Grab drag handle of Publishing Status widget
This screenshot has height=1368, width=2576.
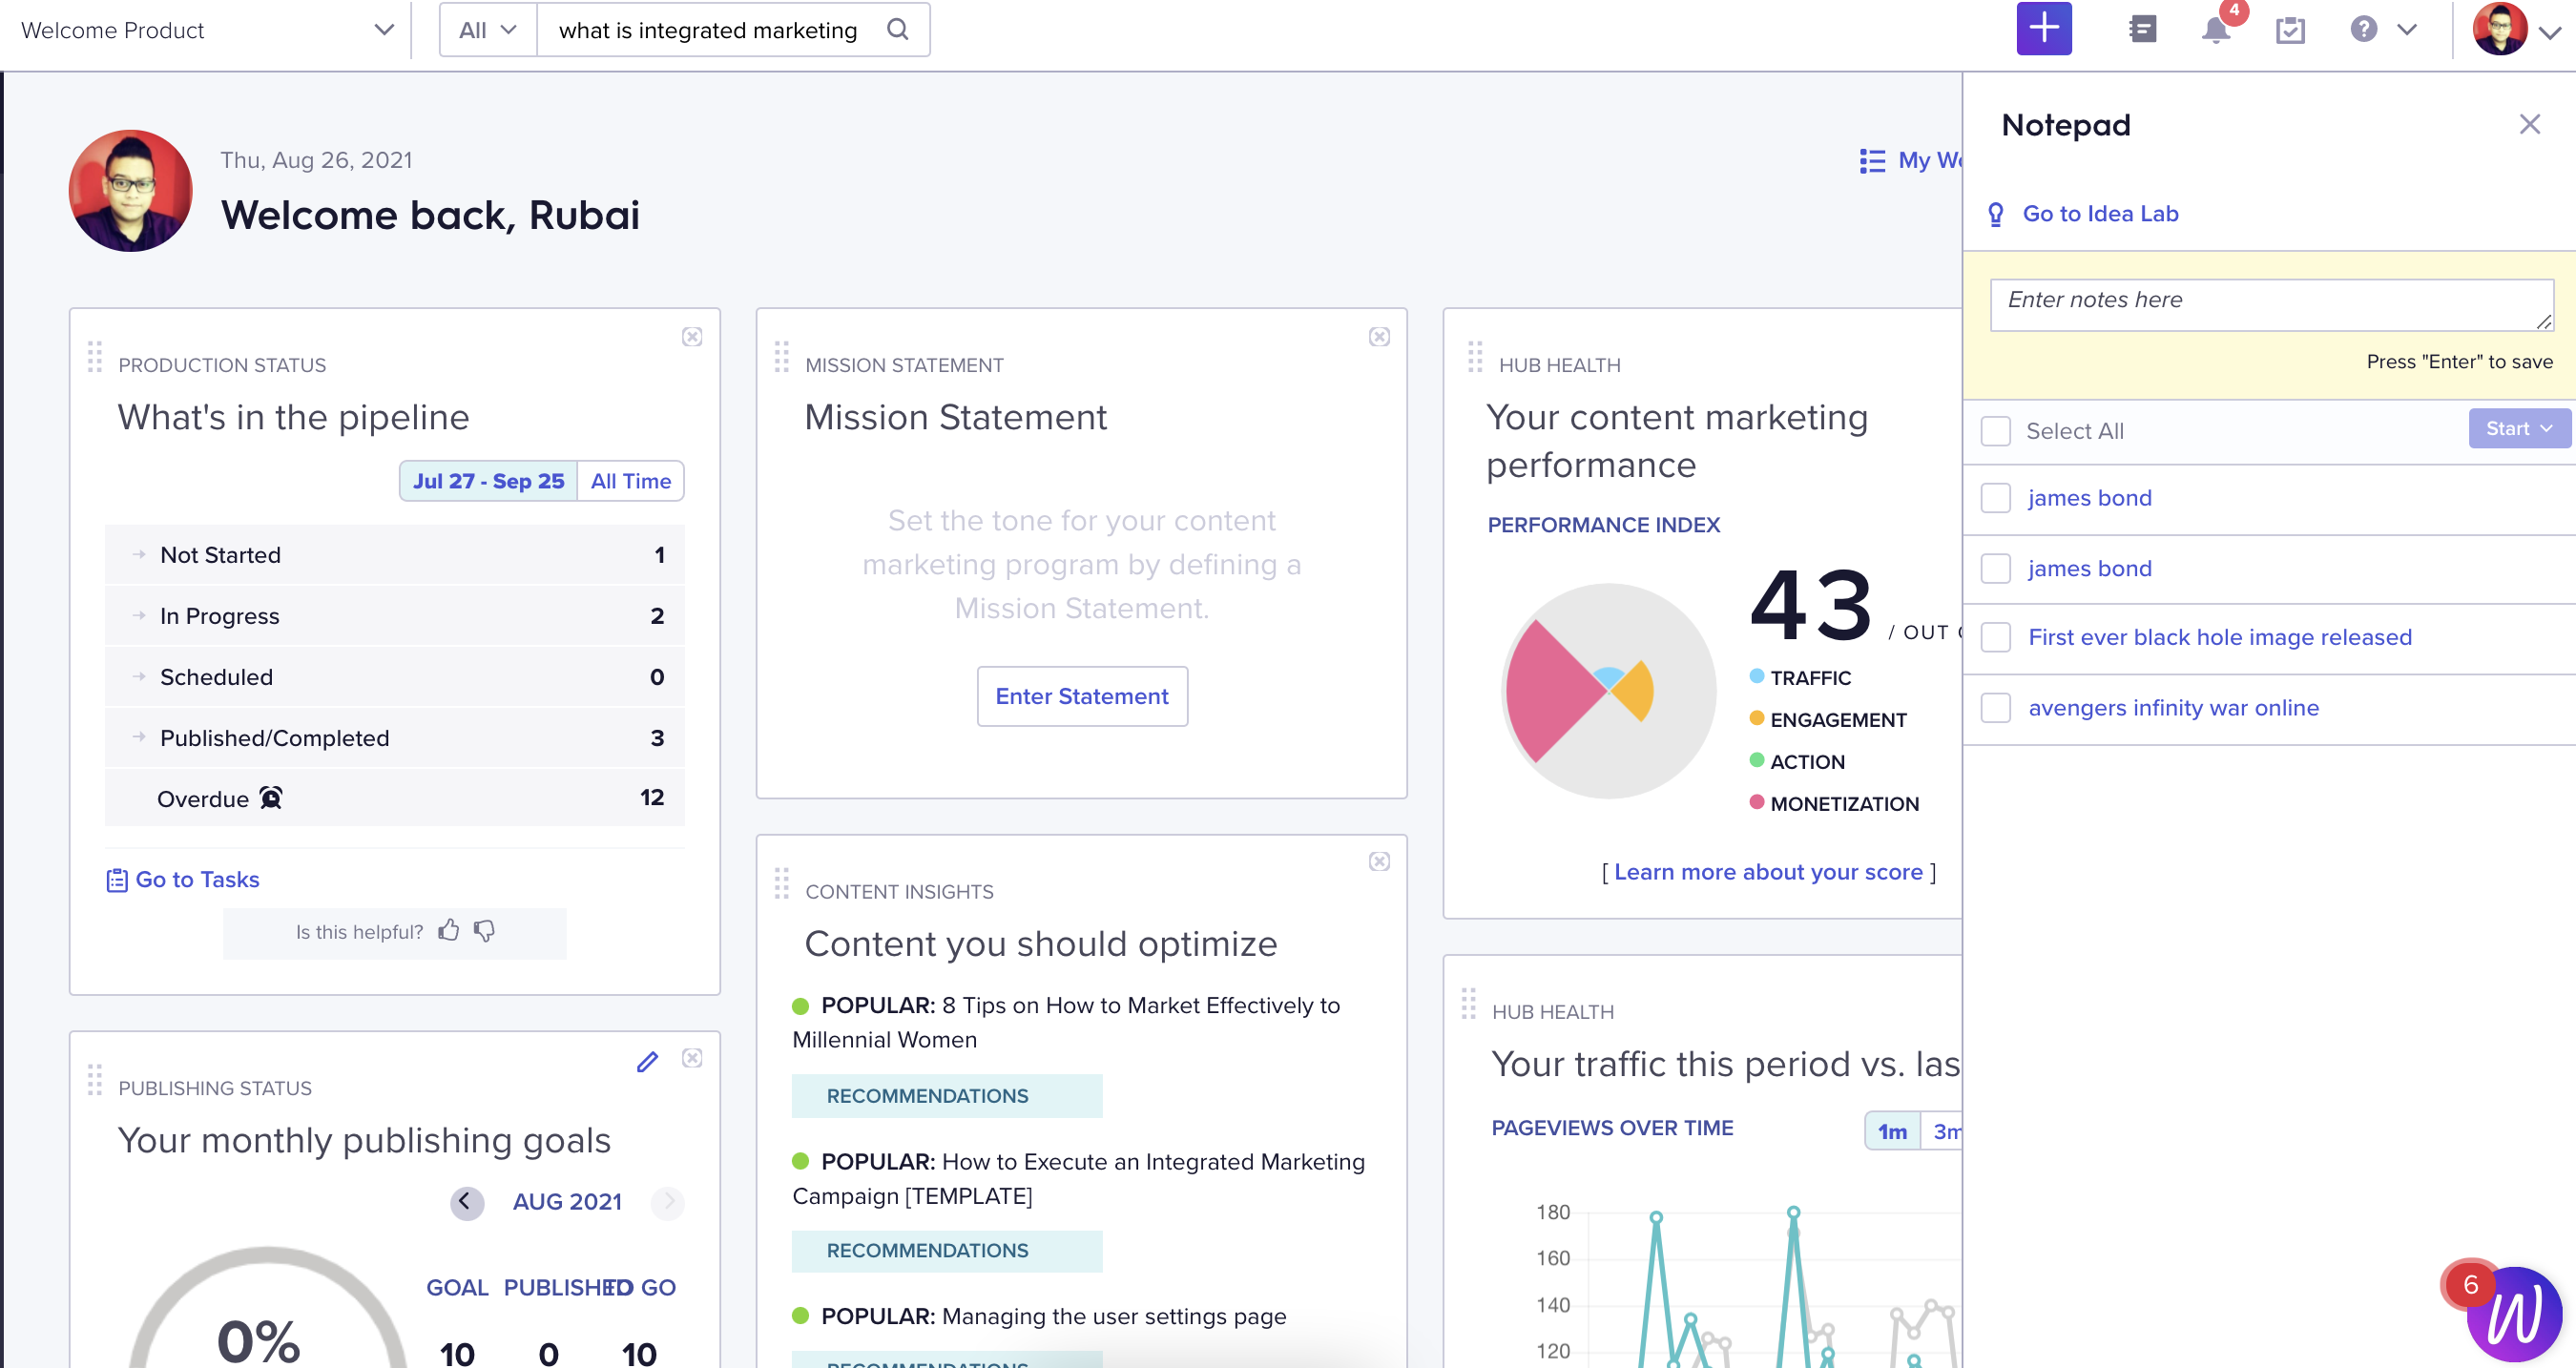pos(95,1080)
